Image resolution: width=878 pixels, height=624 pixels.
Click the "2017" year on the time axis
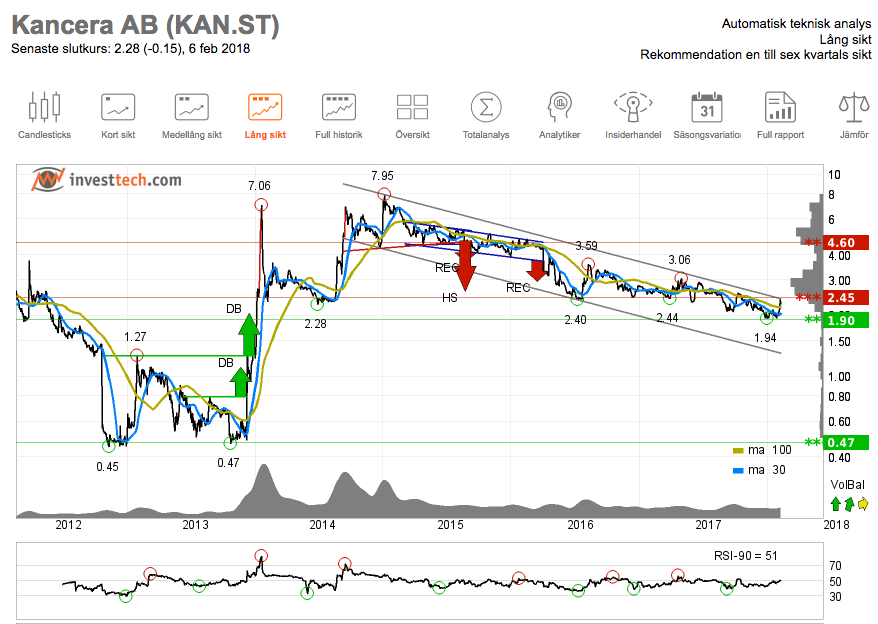coord(708,525)
